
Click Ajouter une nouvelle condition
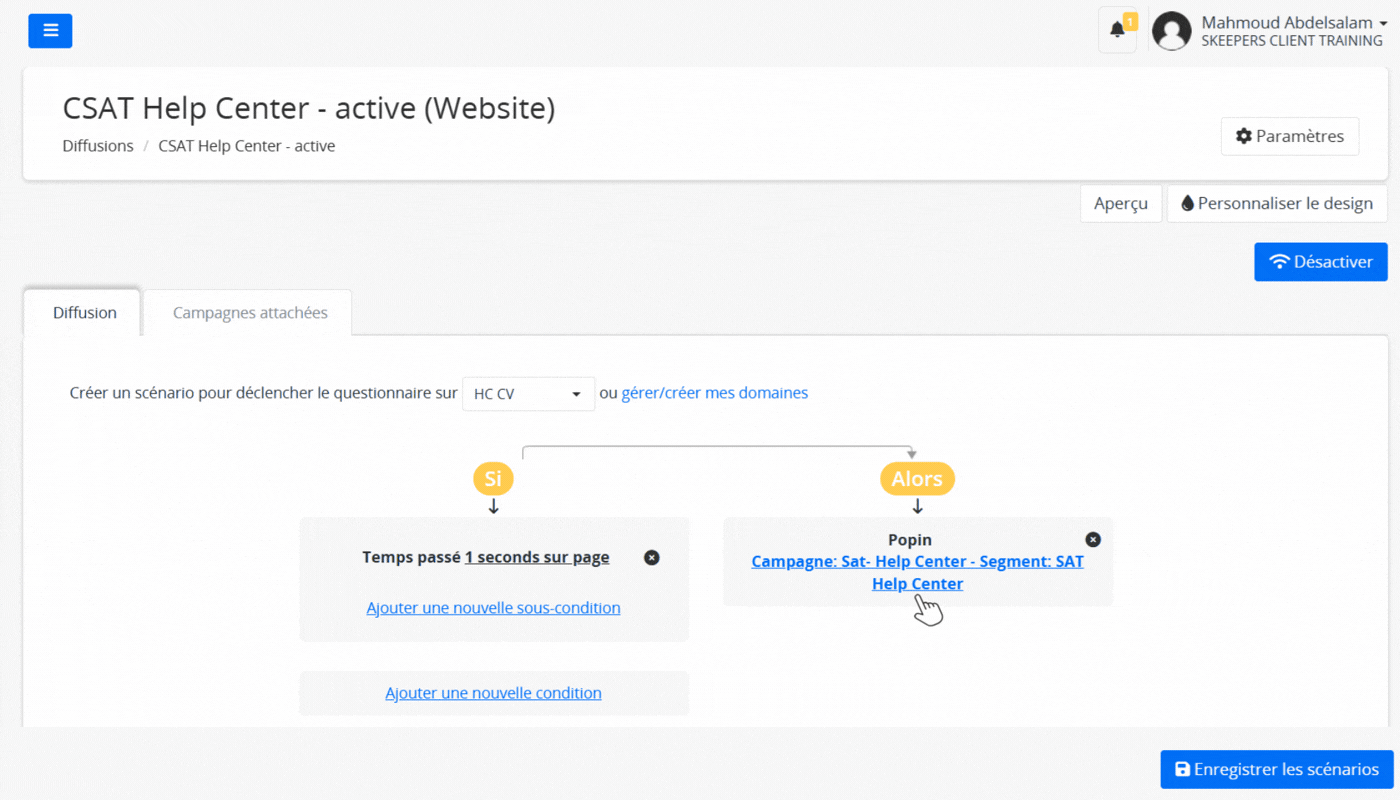[x=493, y=693]
